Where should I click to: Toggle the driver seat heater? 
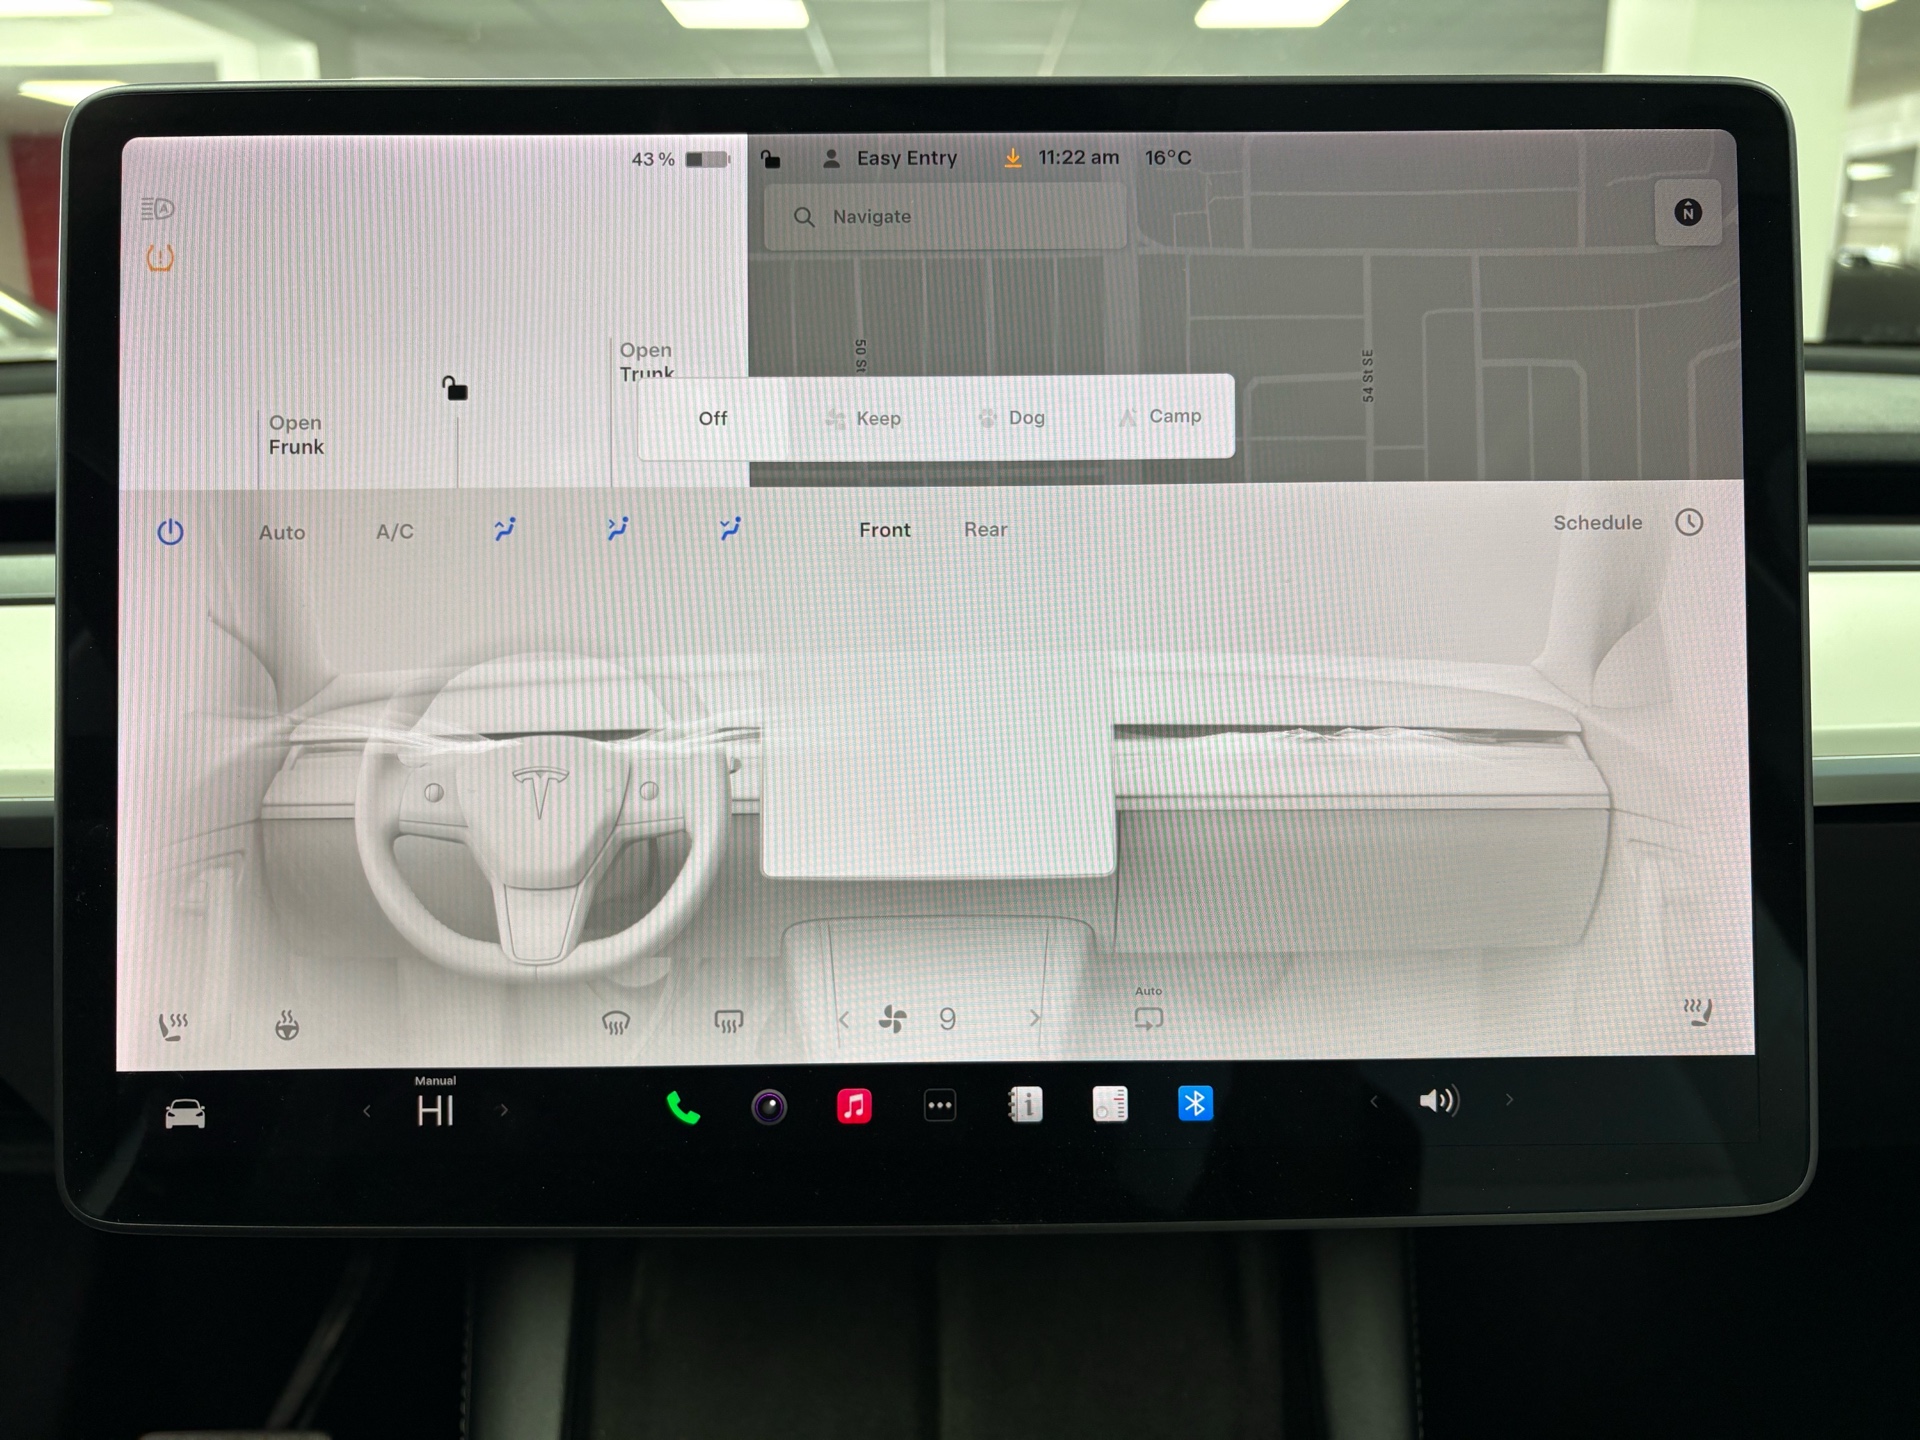coord(173,1025)
